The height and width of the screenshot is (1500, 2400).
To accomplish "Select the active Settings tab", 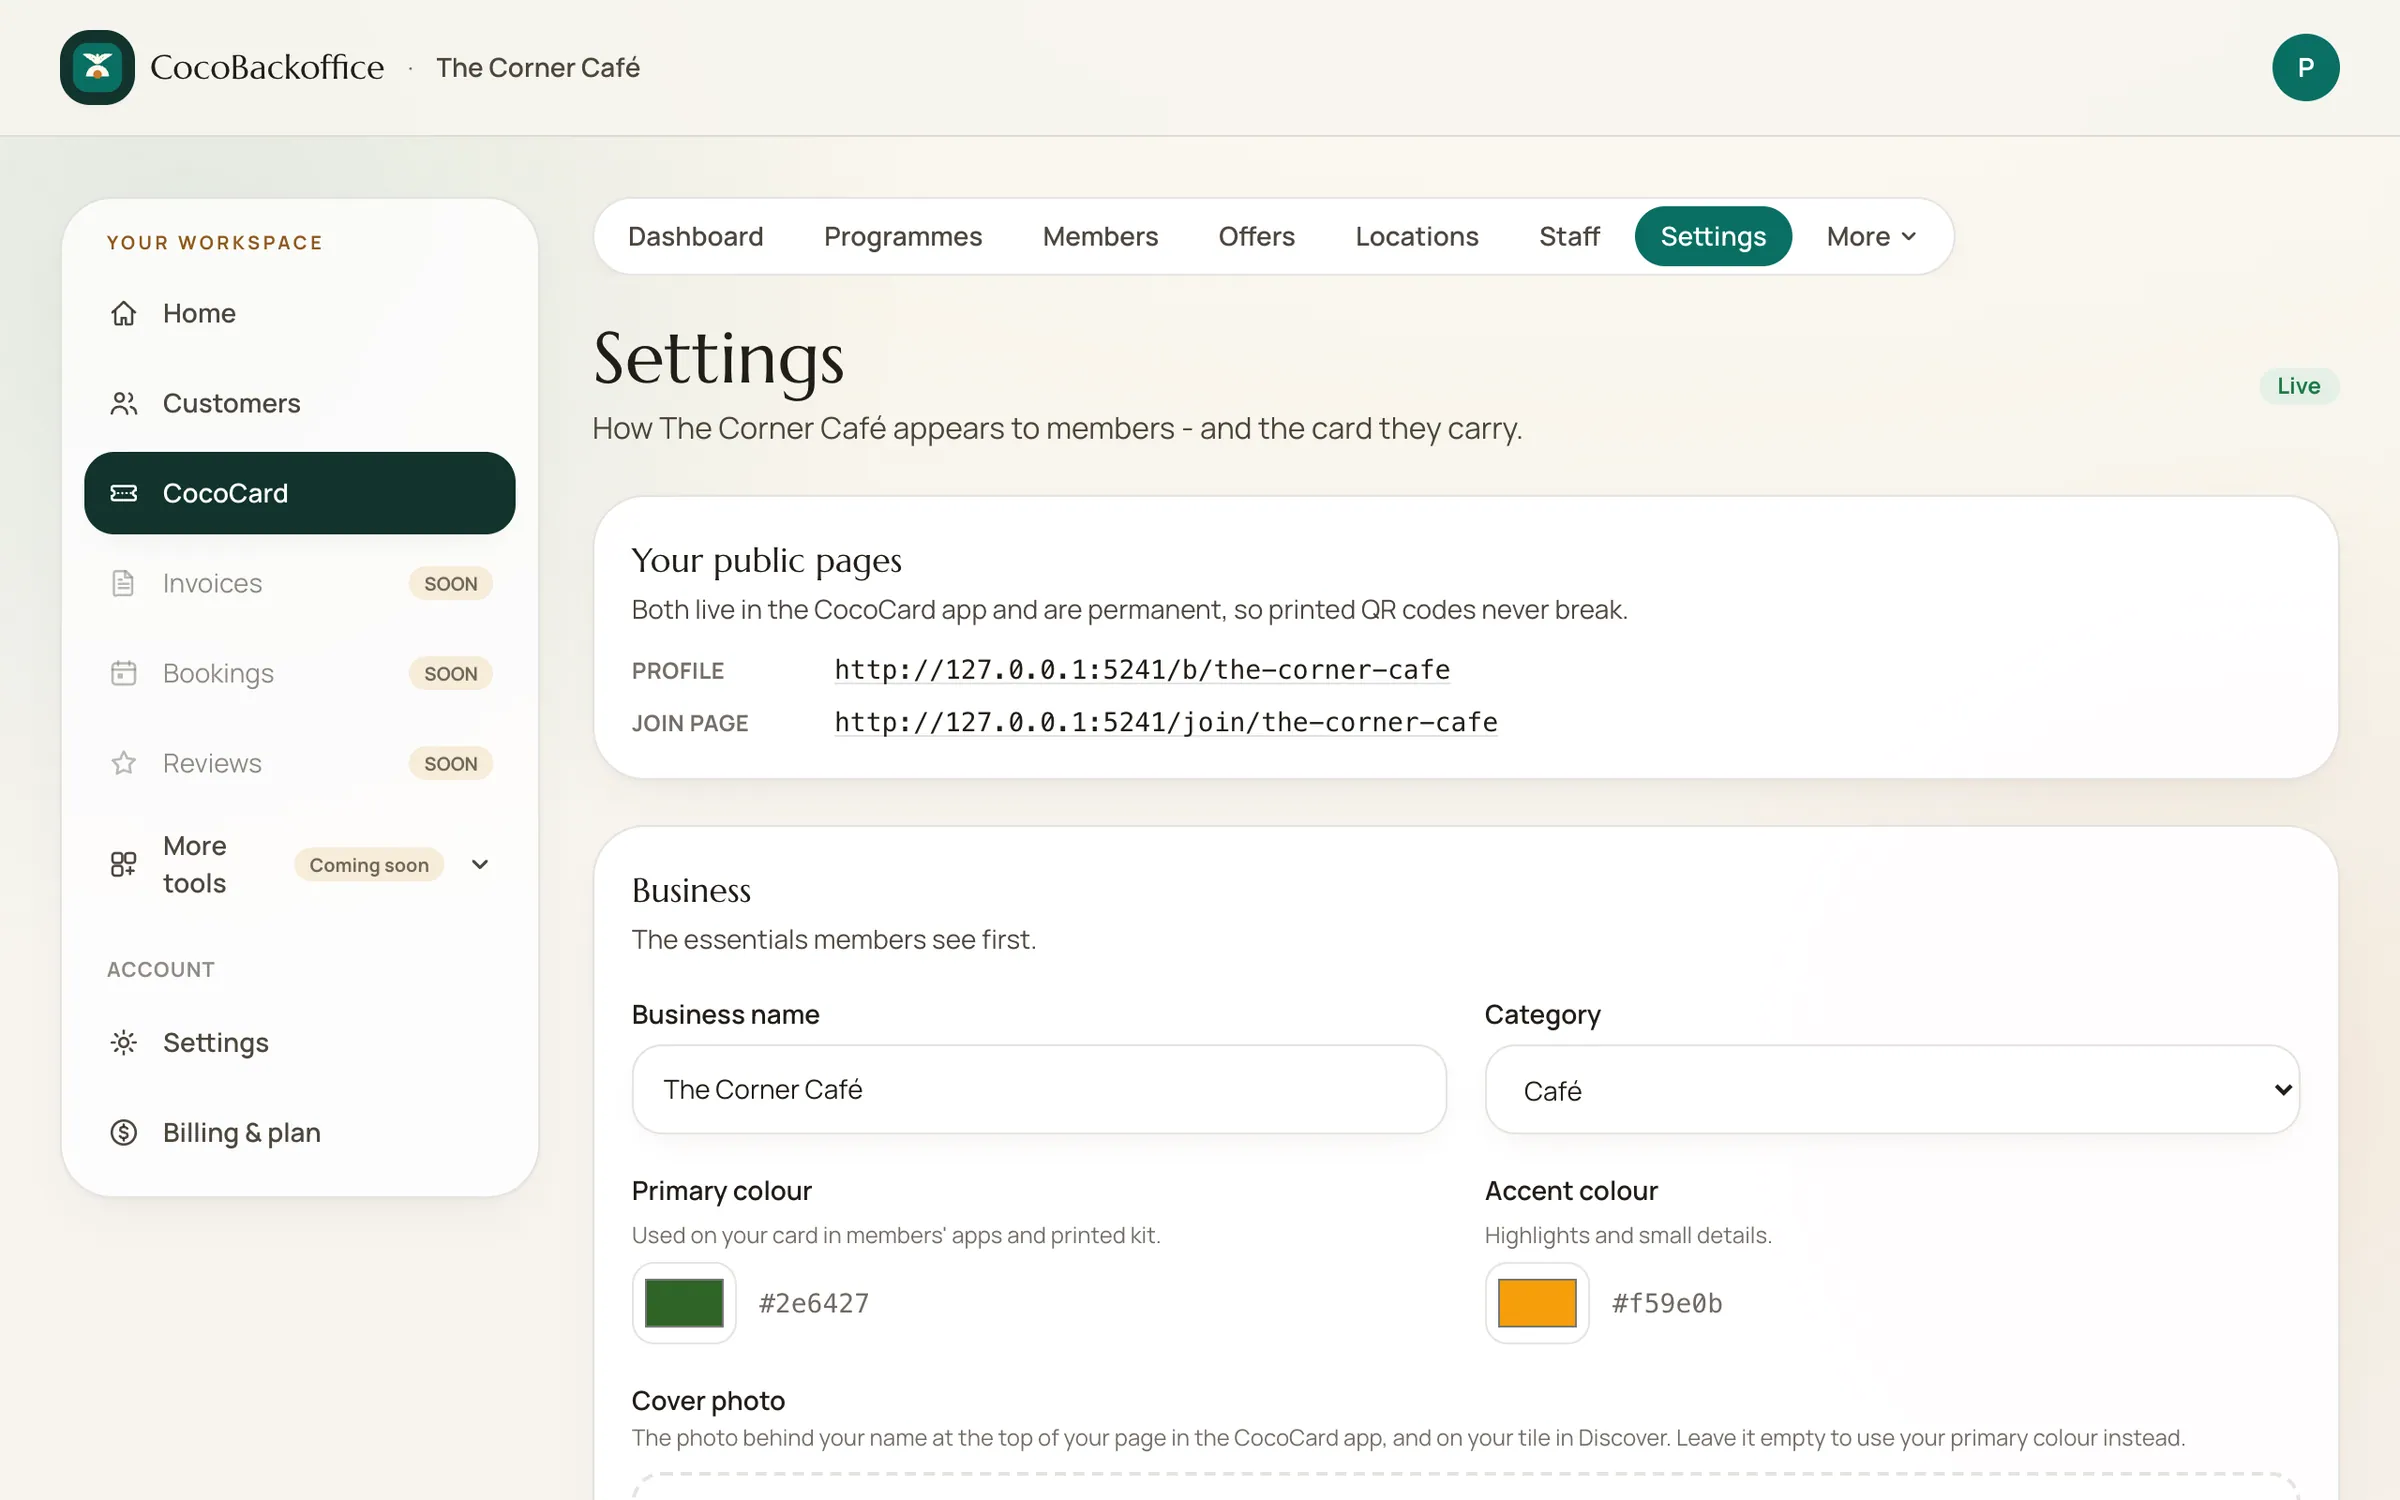I will (1713, 236).
